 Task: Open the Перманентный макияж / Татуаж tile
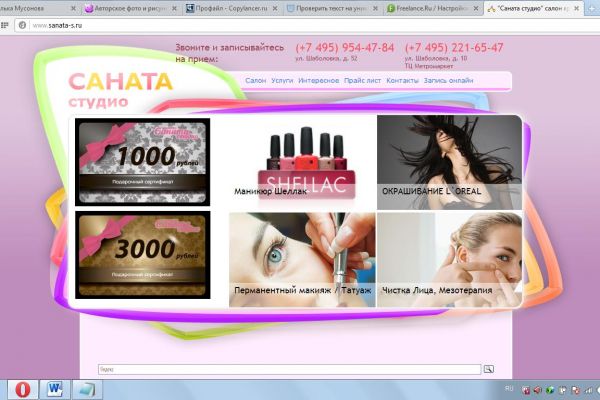pos(302,260)
